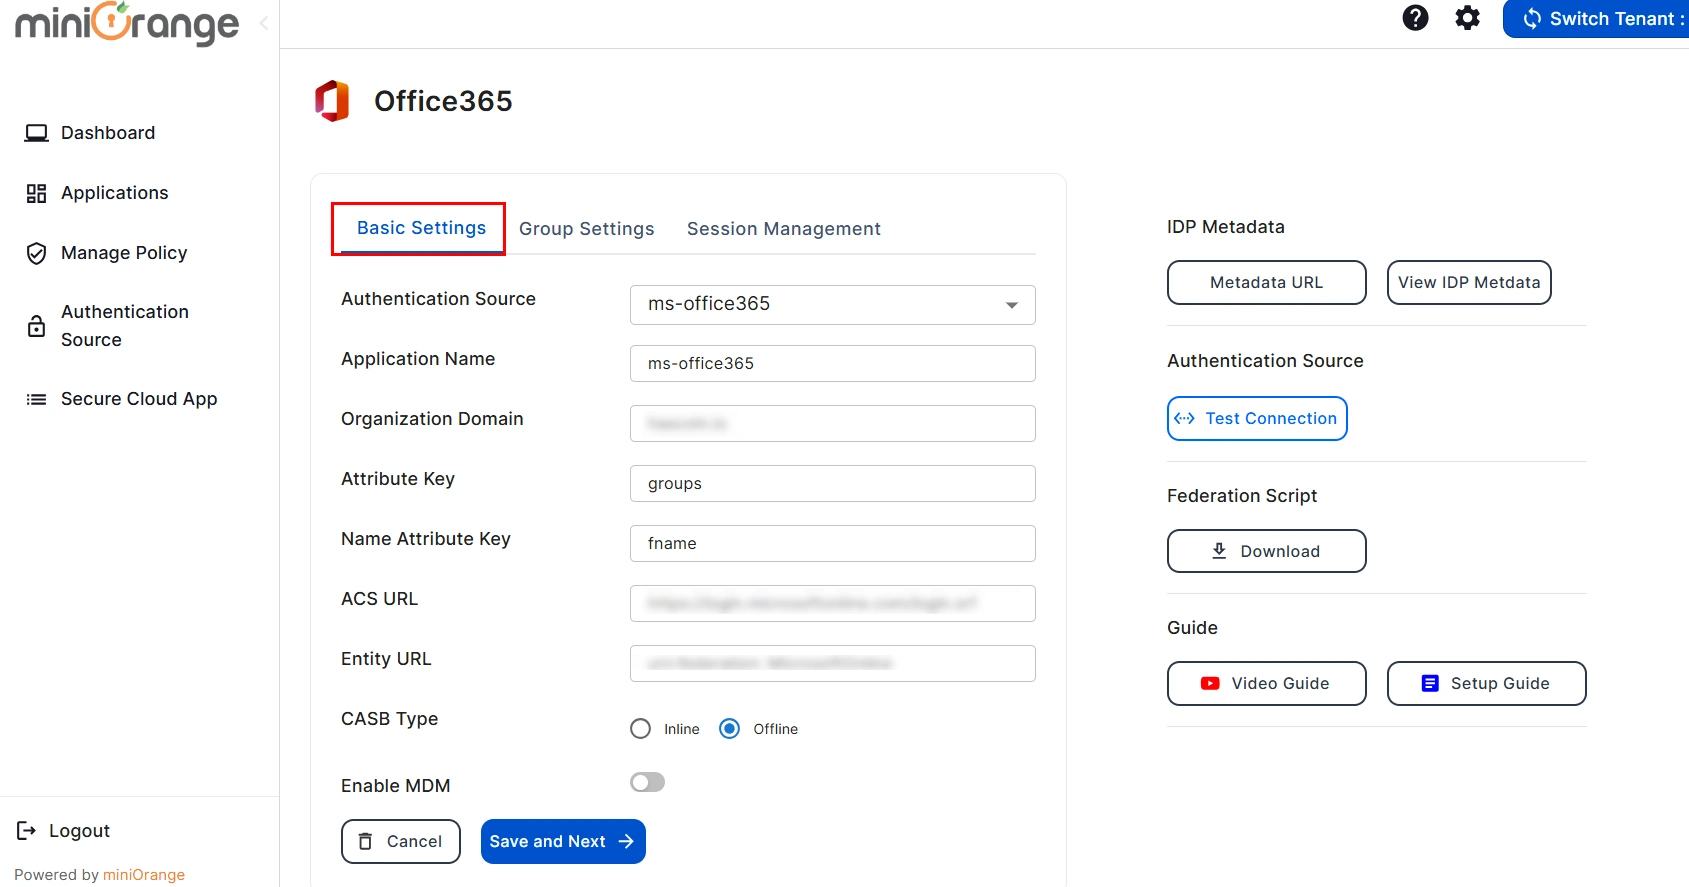Screen dimensions: 1689x887
Task: Select the Inline CASB type radio
Action: (x=641, y=729)
